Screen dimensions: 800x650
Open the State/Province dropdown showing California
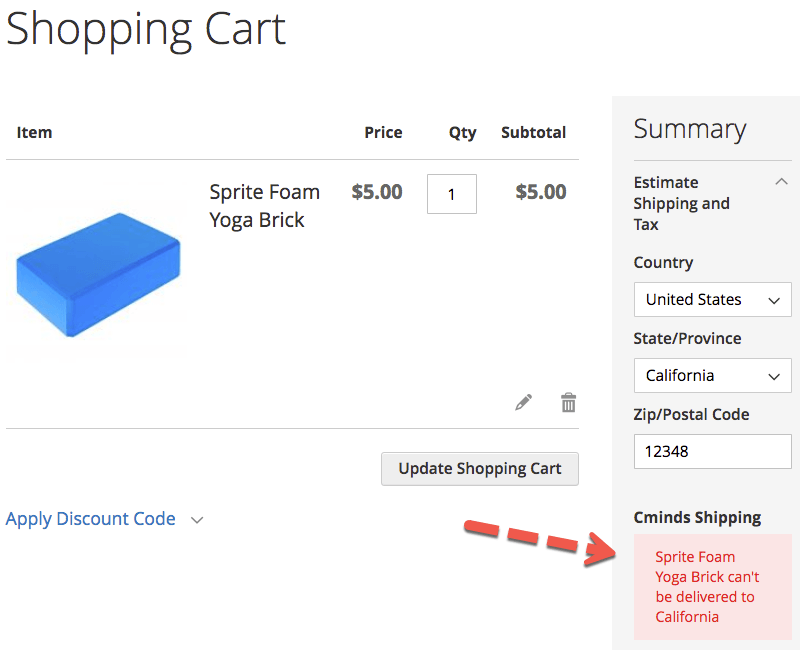712,375
